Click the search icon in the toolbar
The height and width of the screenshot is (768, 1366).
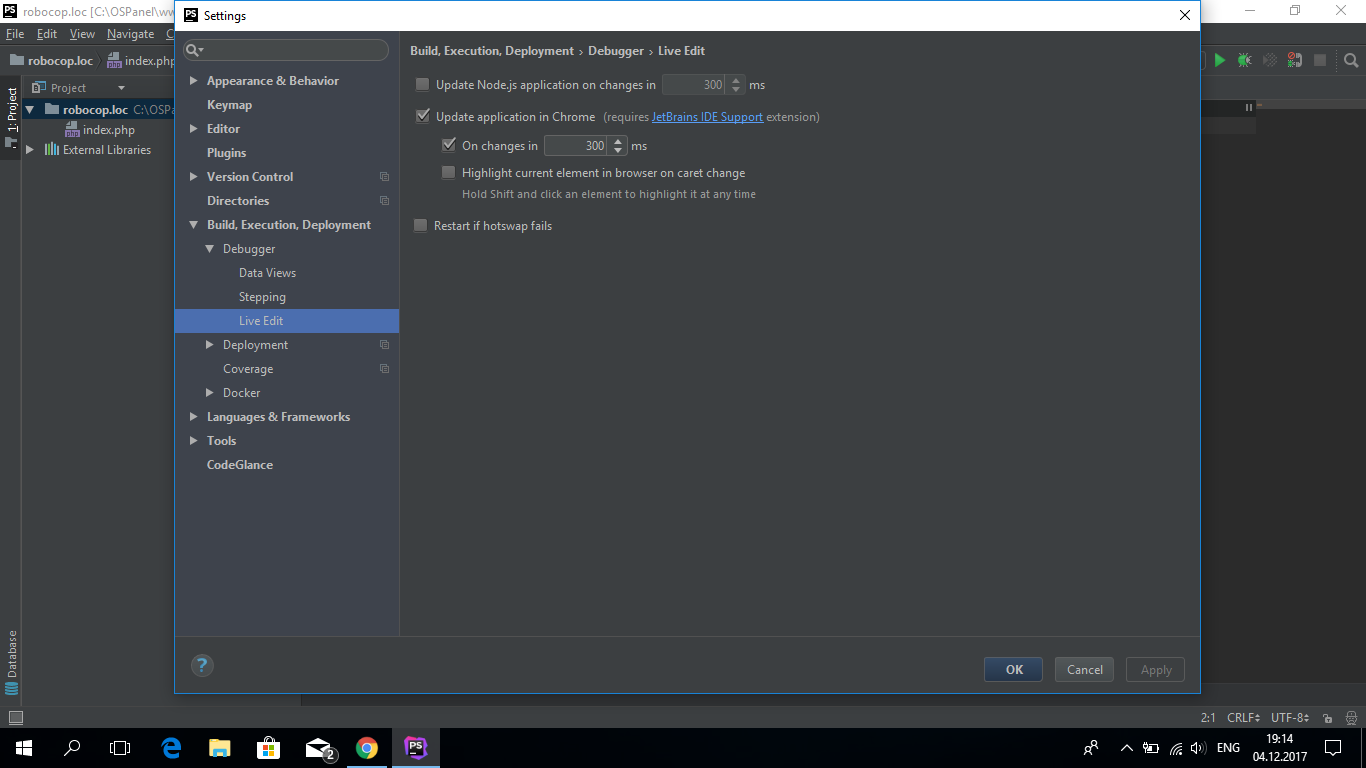[x=1351, y=60]
